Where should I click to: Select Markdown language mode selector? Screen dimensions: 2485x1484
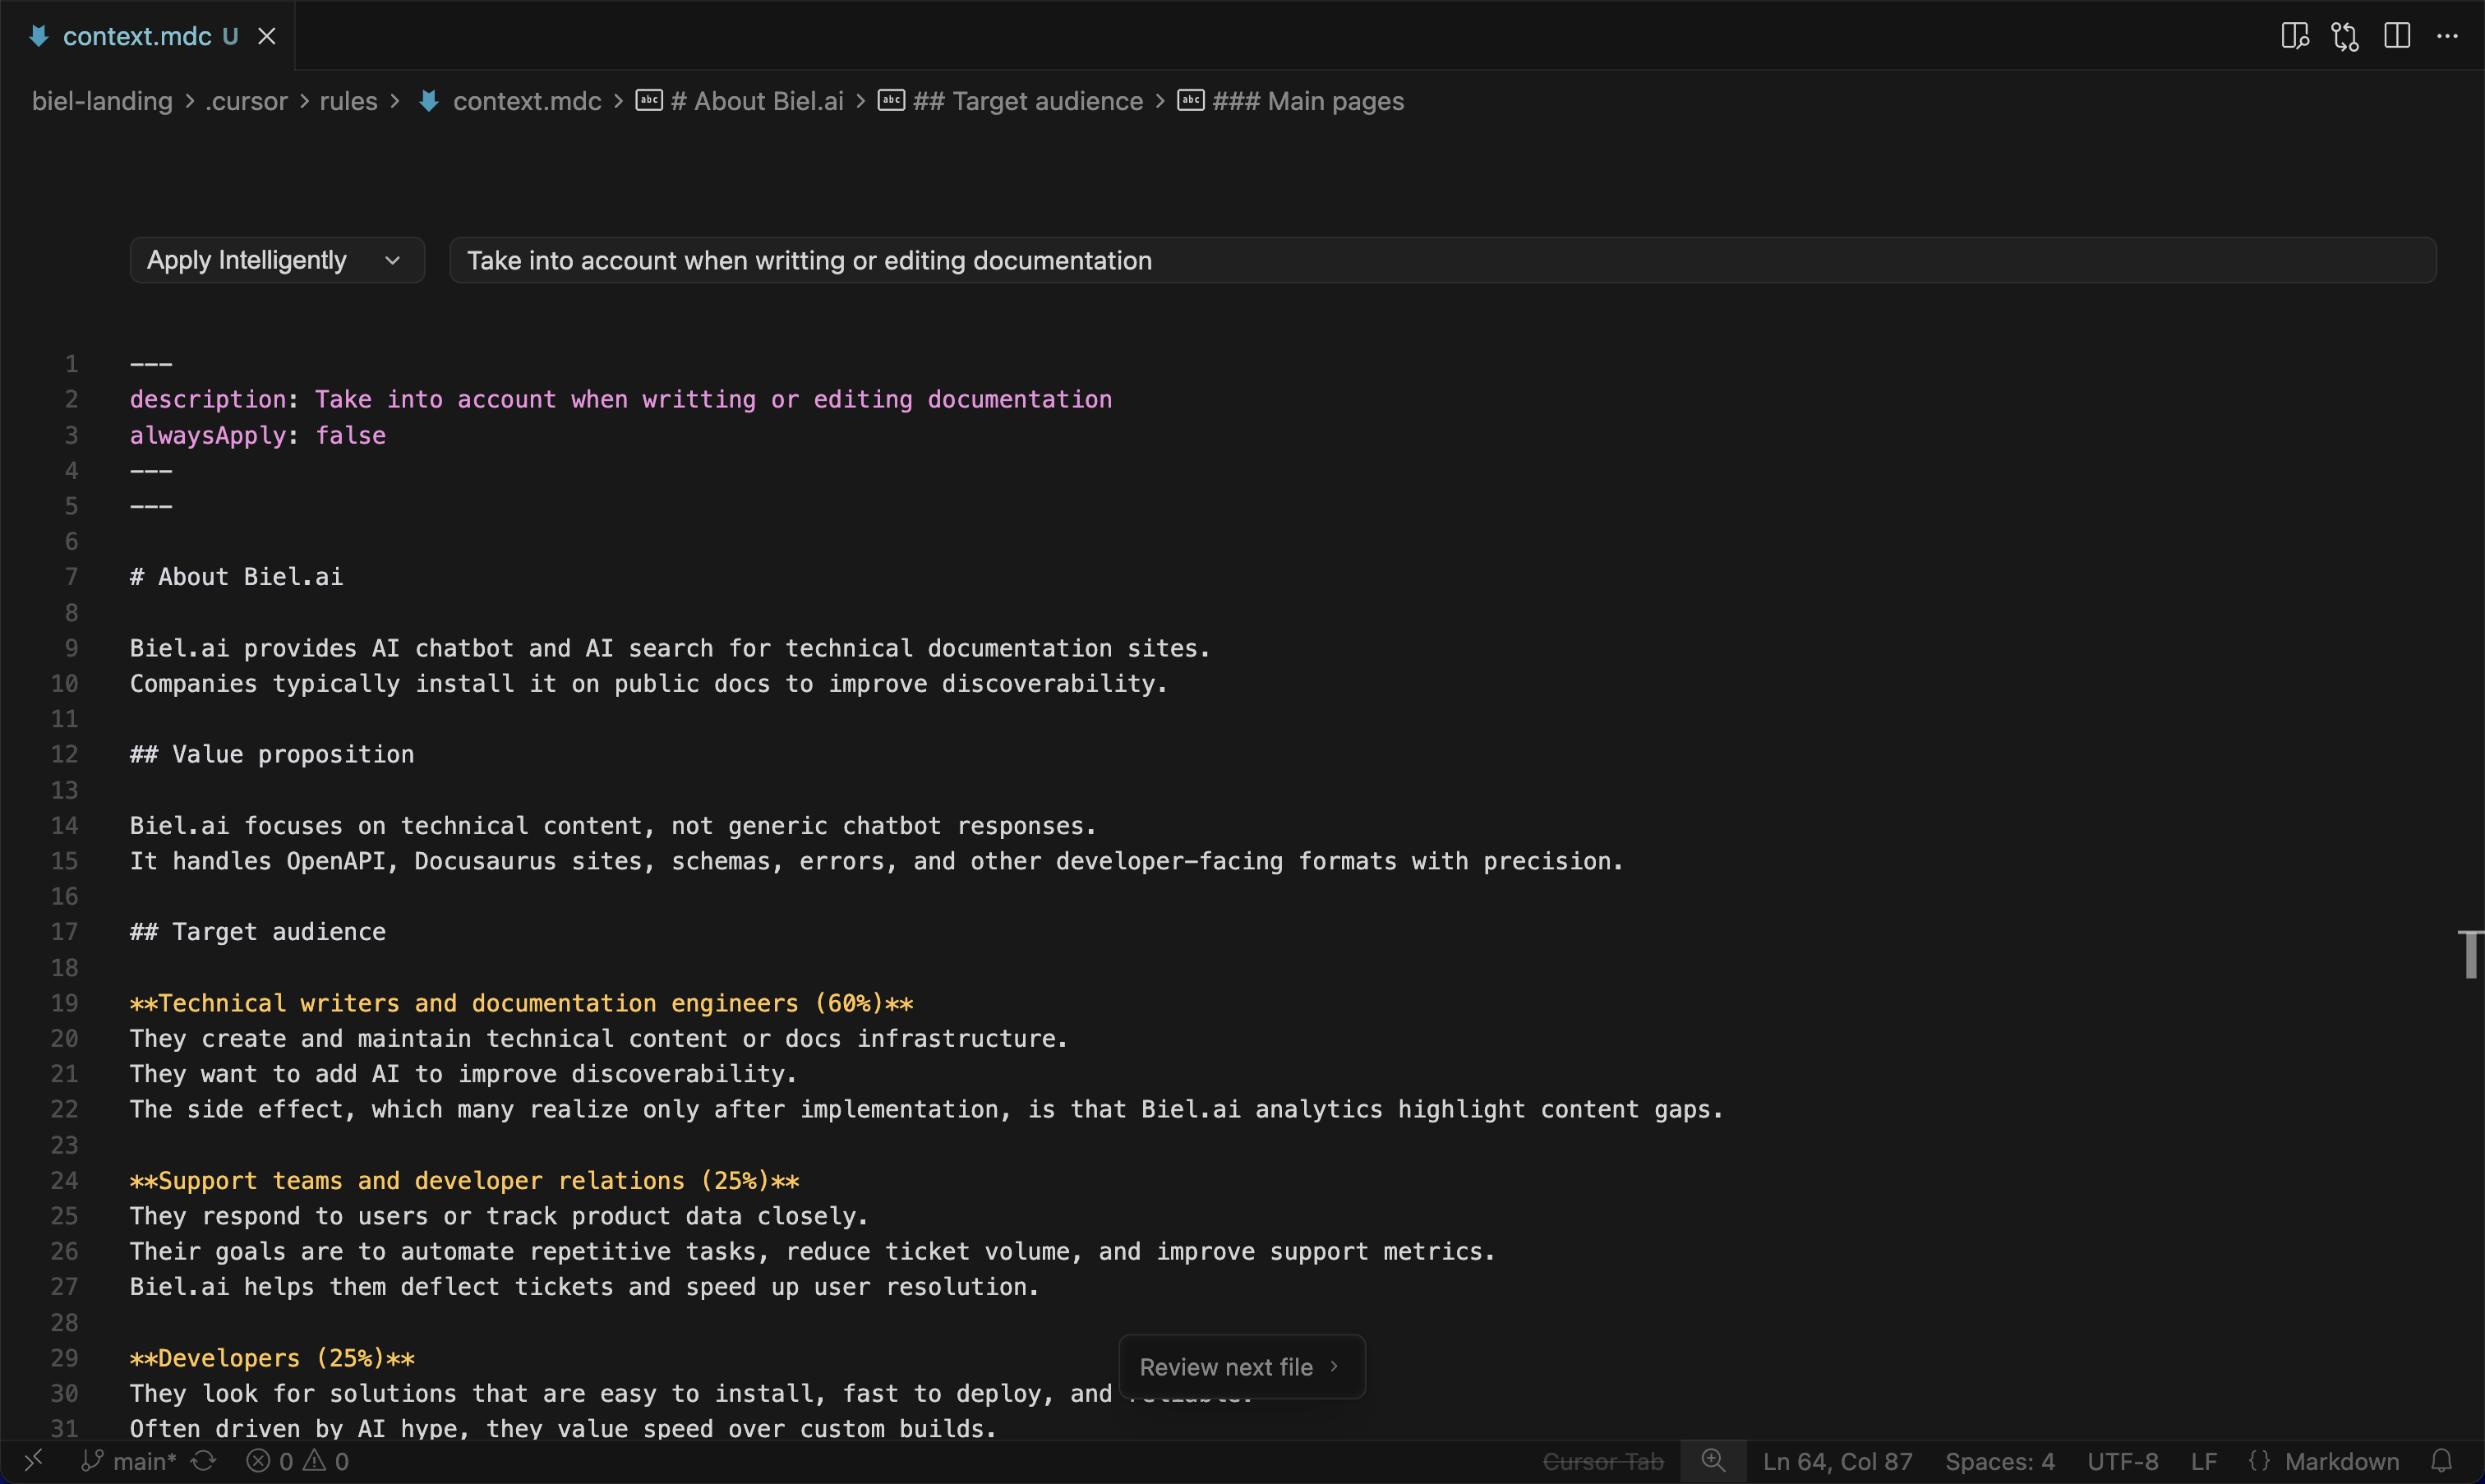click(2341, 1461)
